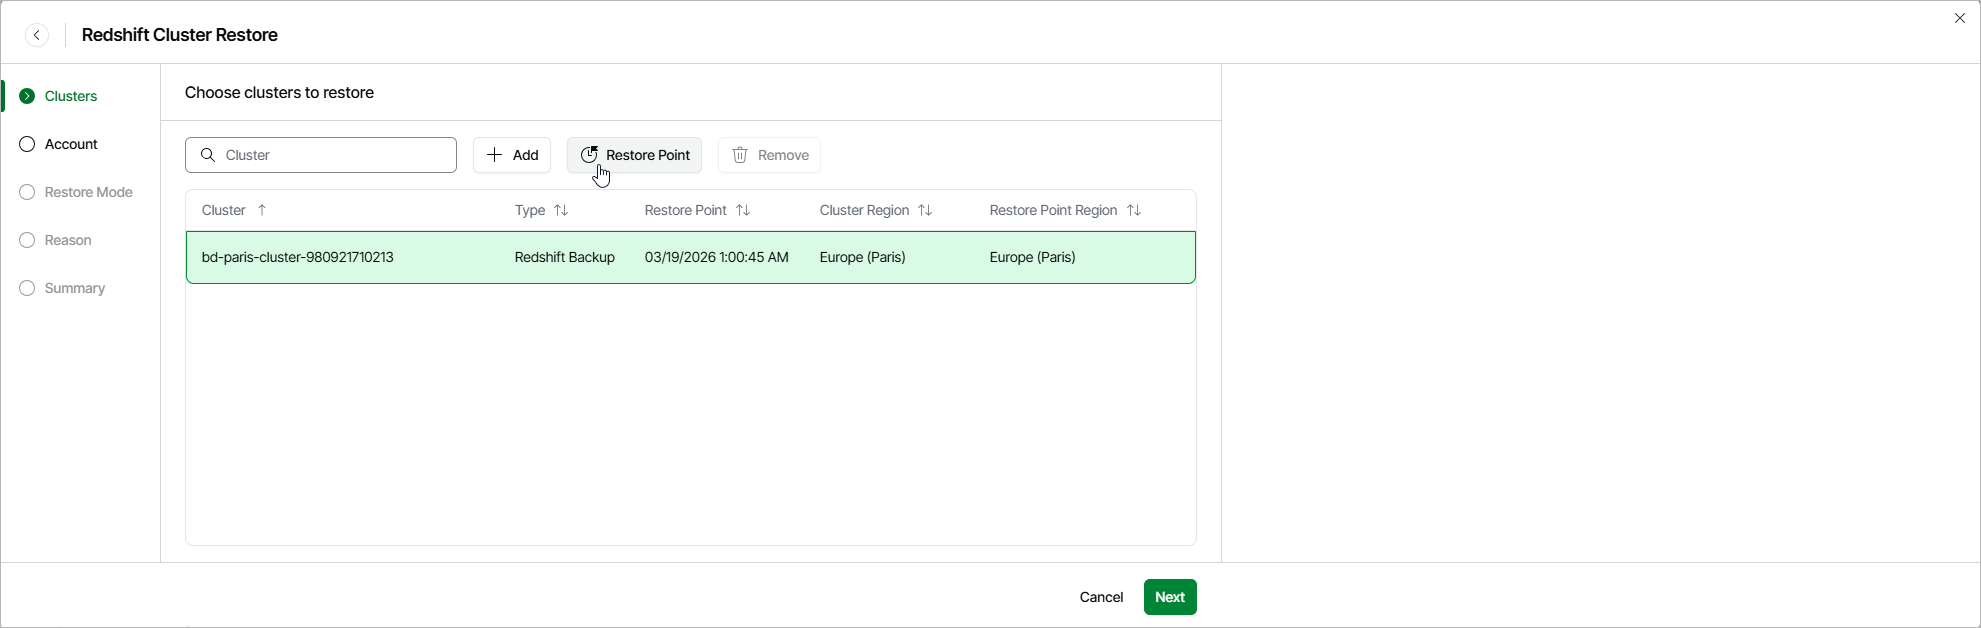Select the Restore Mode step circle

[27, 192]
